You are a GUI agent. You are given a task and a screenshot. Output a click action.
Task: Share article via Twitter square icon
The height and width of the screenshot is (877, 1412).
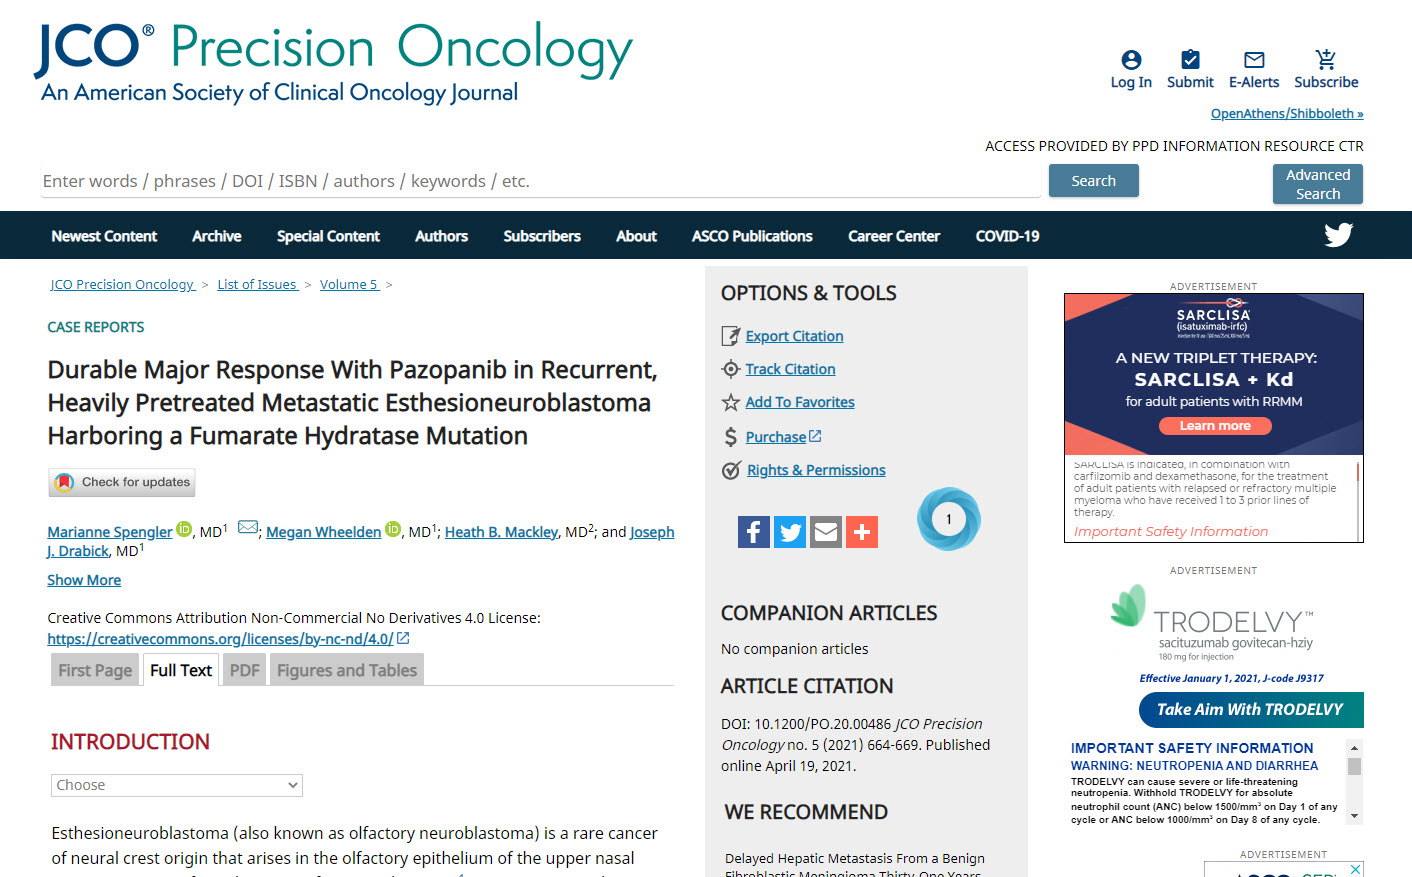(x=790, y=532)
